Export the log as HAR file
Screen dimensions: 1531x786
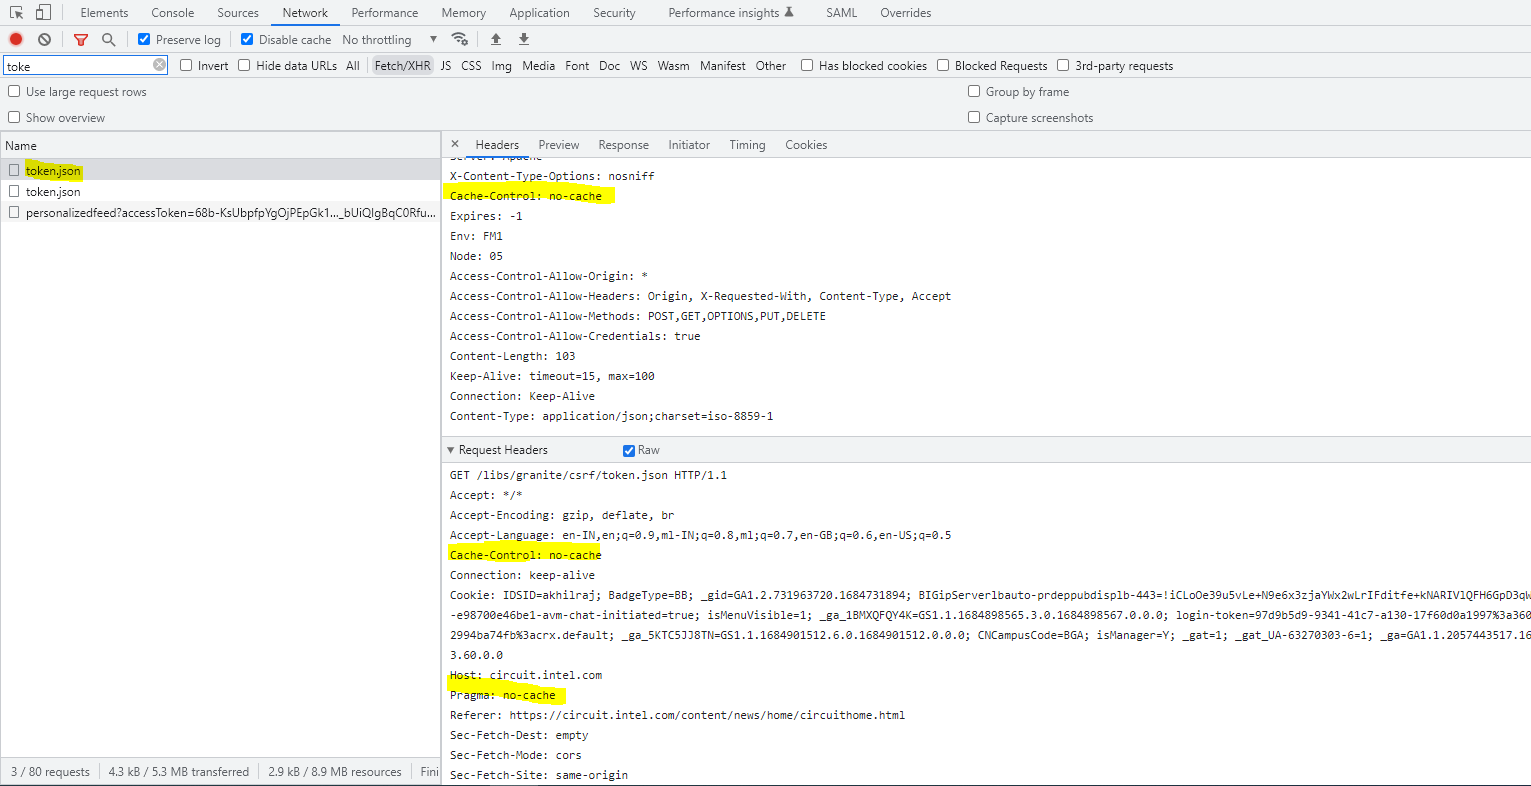[x=523, y=39]
